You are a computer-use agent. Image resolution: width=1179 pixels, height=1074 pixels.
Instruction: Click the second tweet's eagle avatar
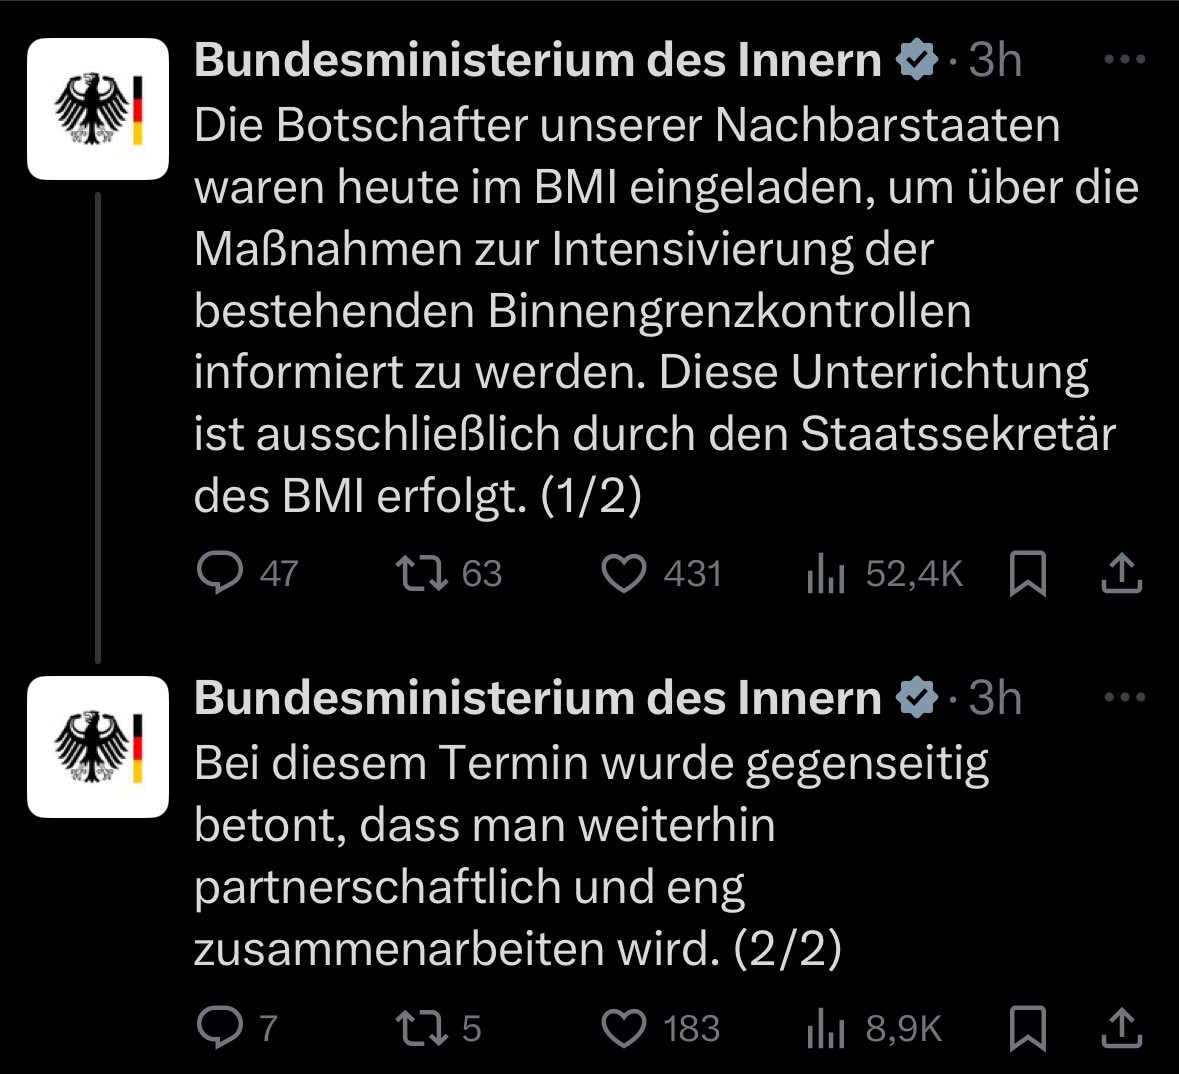(98, 747)
